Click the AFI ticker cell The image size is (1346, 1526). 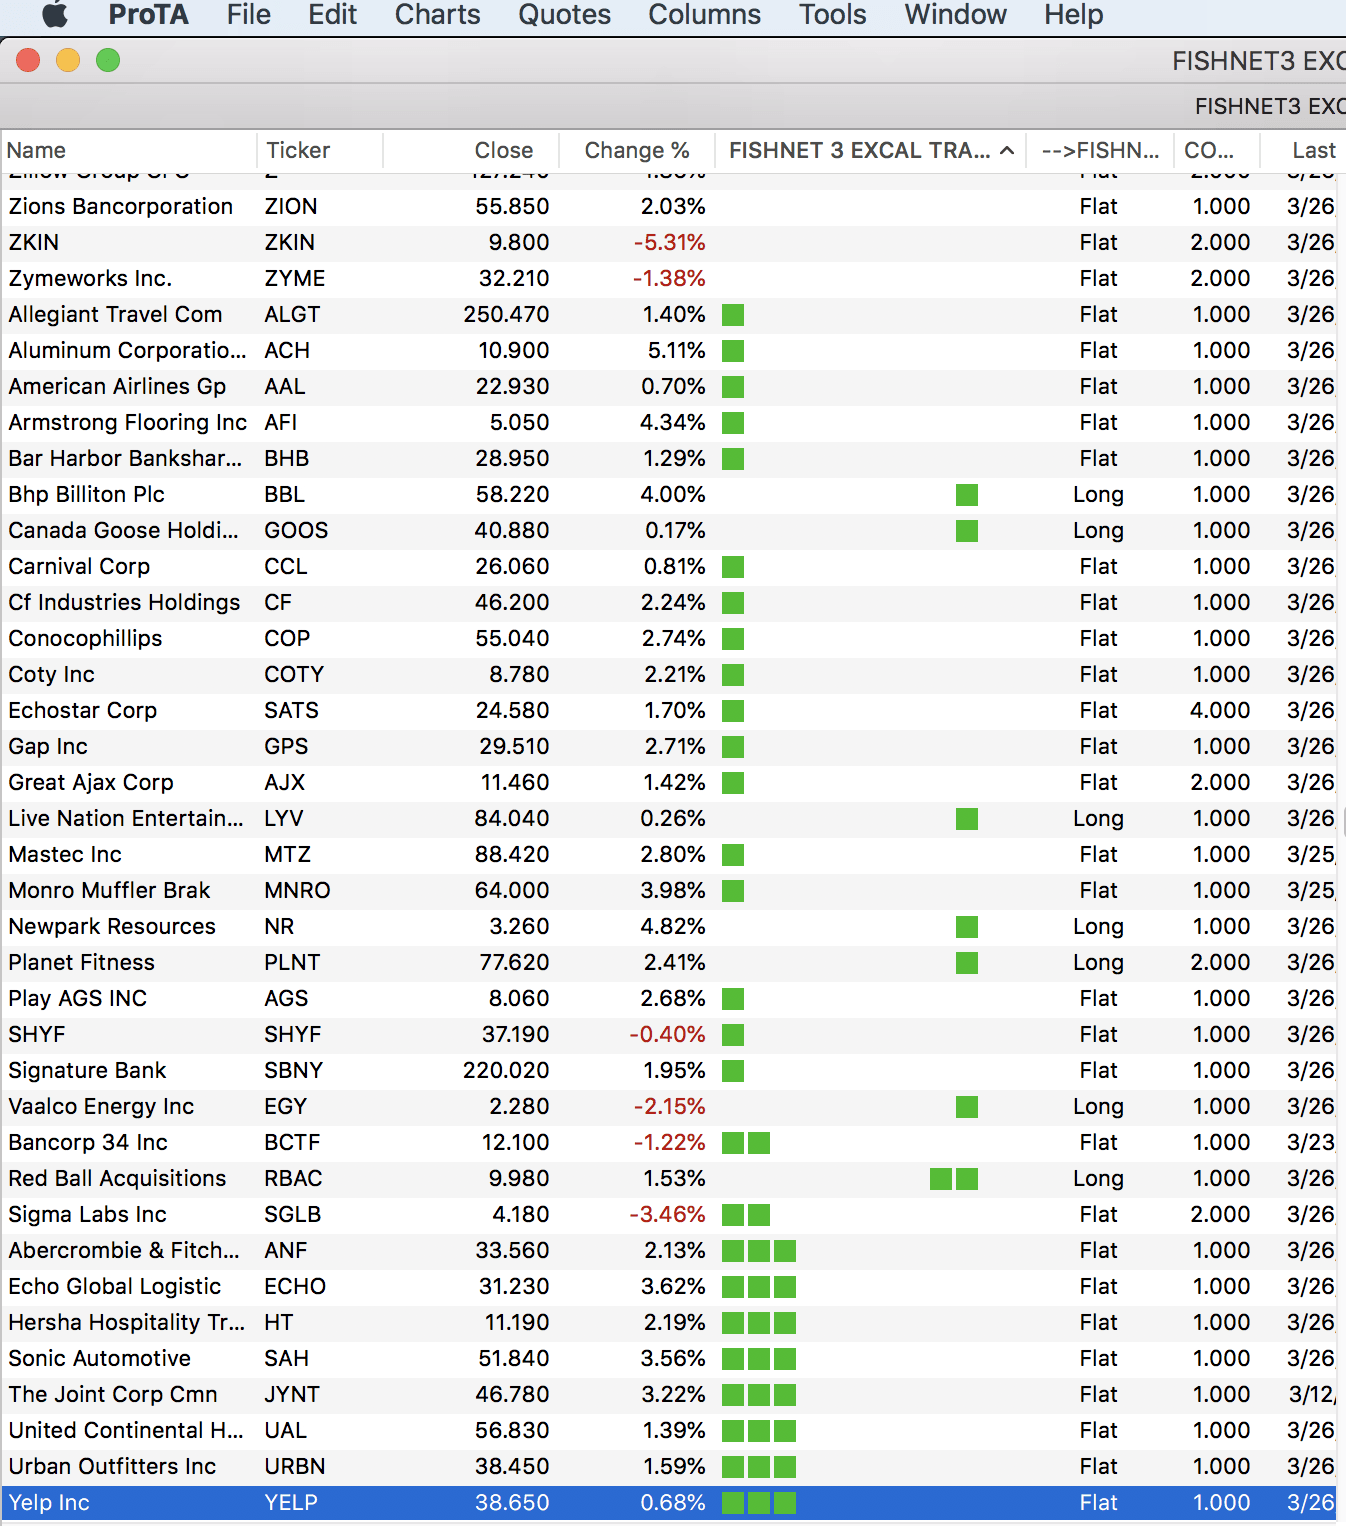(281, 423)
